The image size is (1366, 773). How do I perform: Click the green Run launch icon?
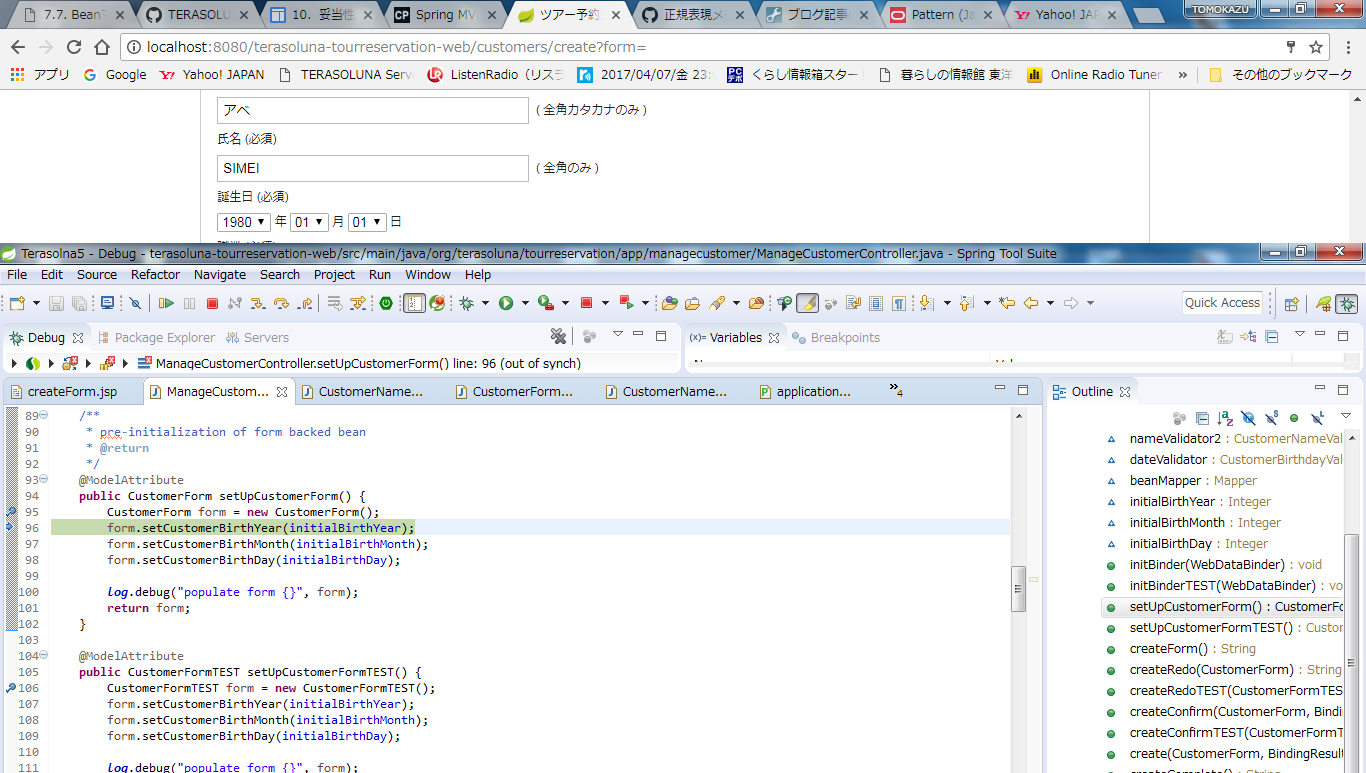506,303
